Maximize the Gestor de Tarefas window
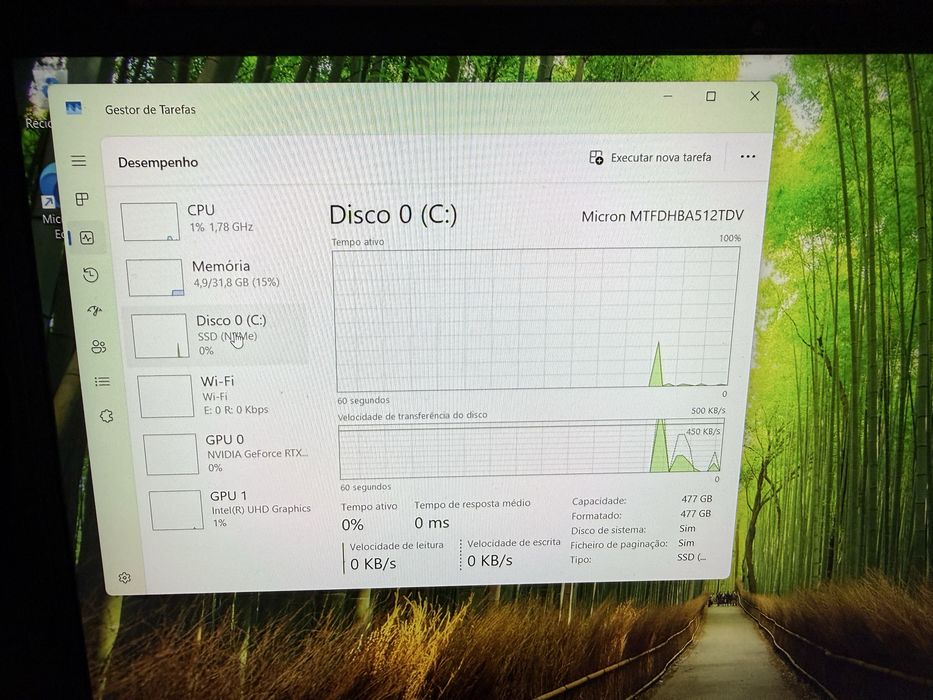The width and height of the screenshot is (933, 700). pyautogui.click(x=710, y=96)
